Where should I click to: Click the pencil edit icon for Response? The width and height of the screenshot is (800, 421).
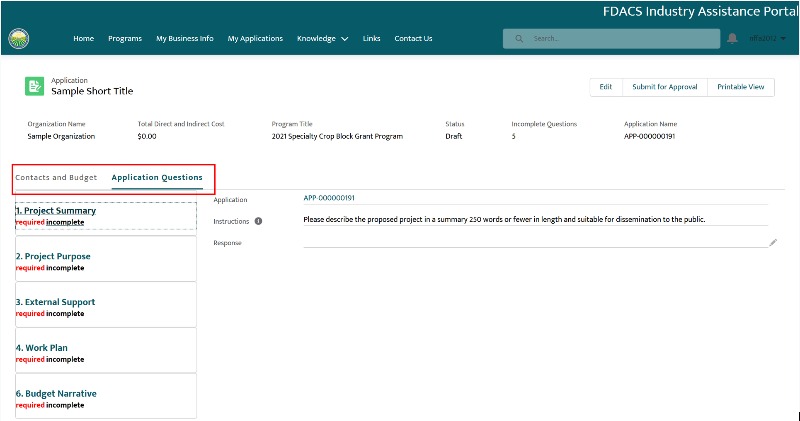(773, 242)
